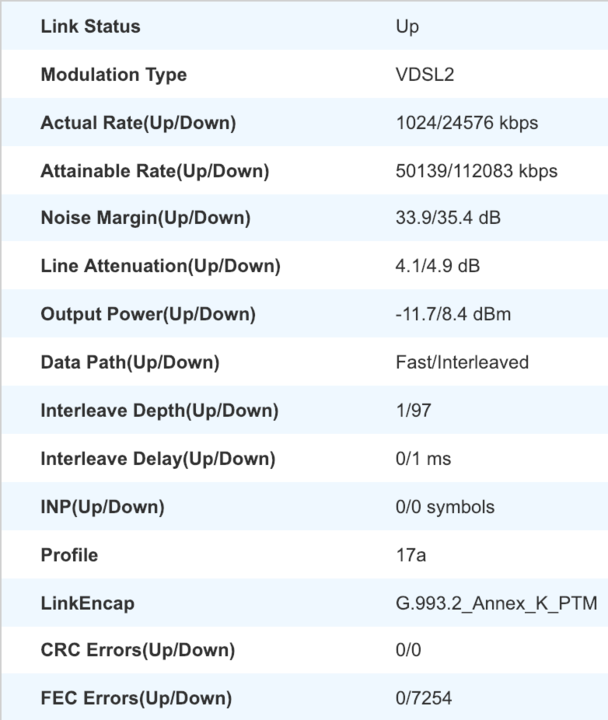This screenshot has height=720, width=608.
Task: Select the 4.1/4.9 dB attenuation value
Action: coord(438,266)
